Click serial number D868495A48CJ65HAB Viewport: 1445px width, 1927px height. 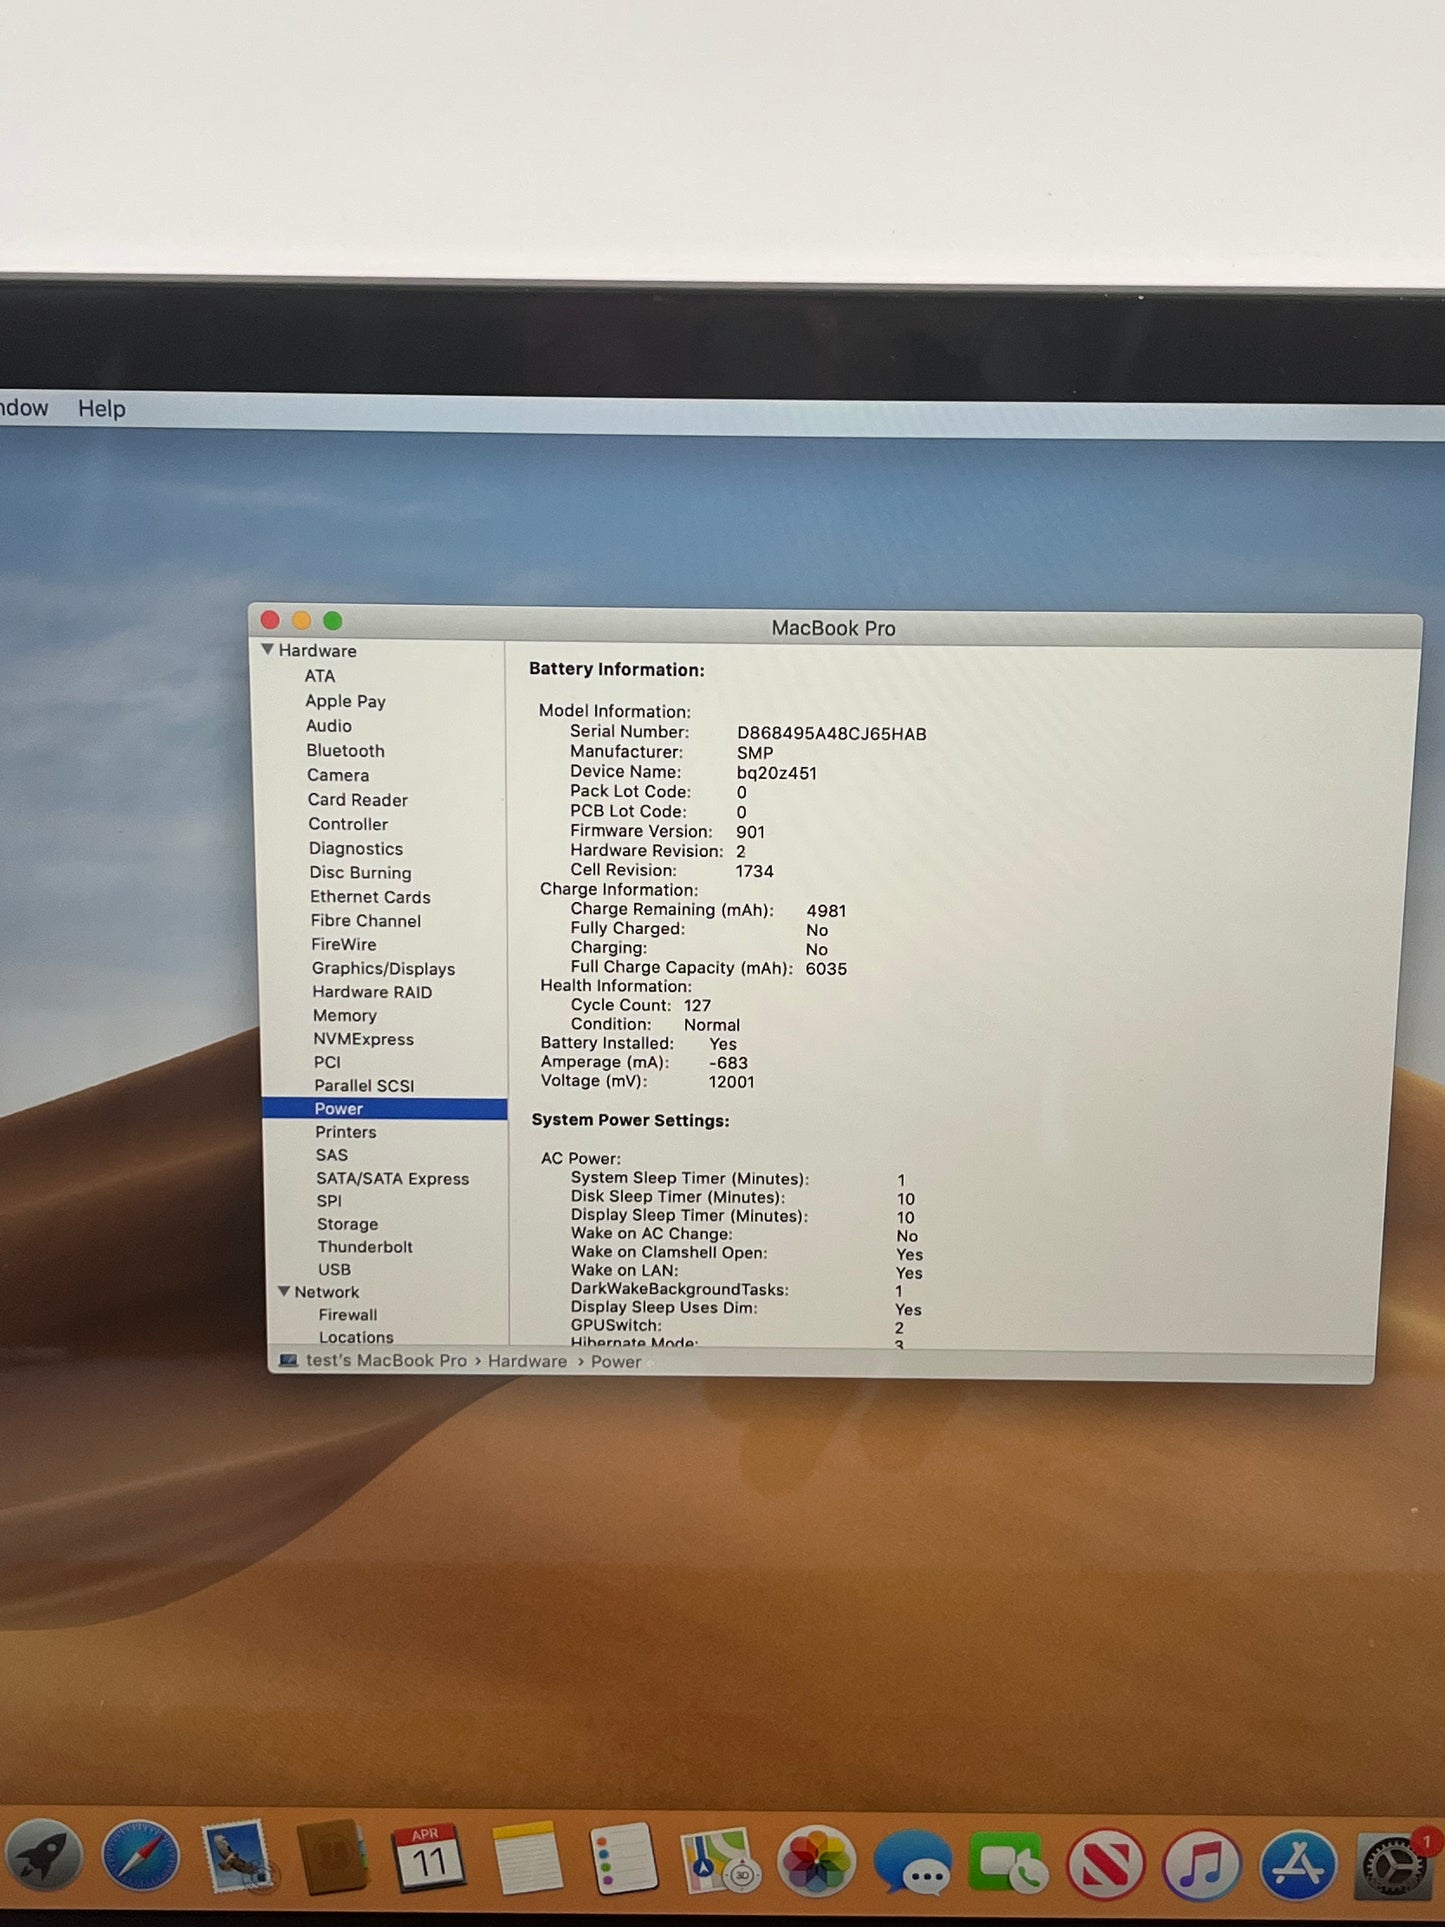(832, 734)
